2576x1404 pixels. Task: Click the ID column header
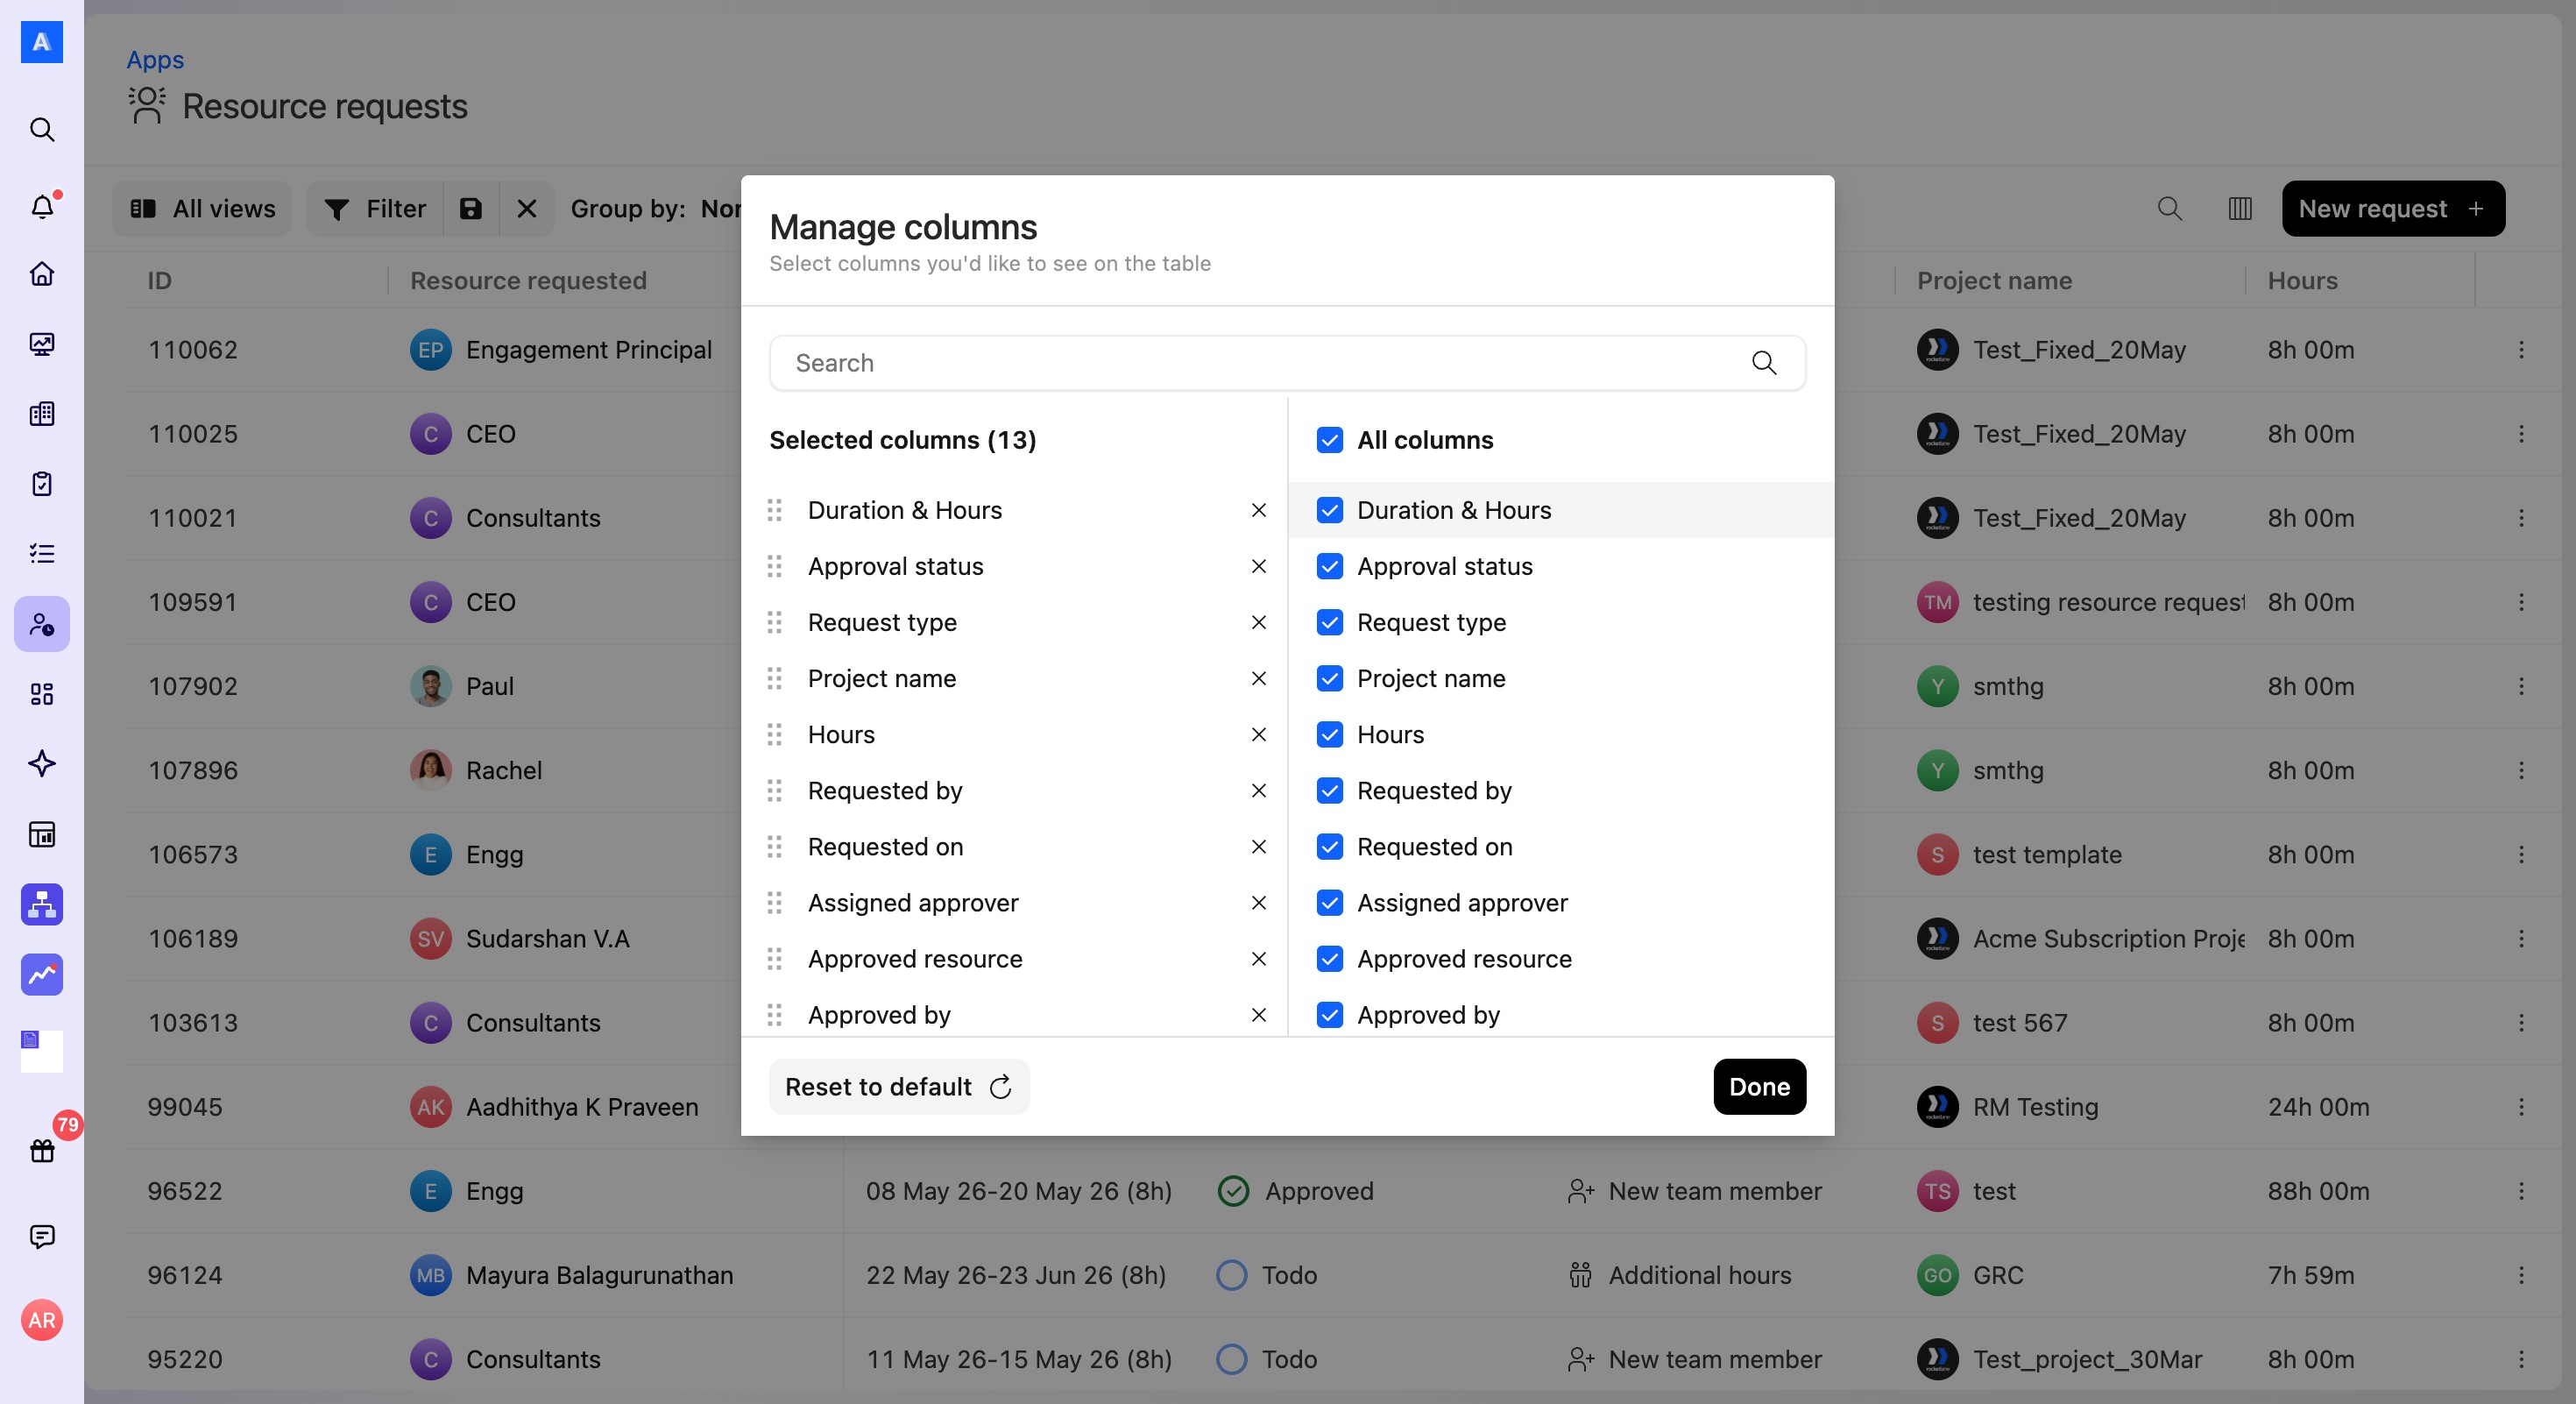pos(160,280)
